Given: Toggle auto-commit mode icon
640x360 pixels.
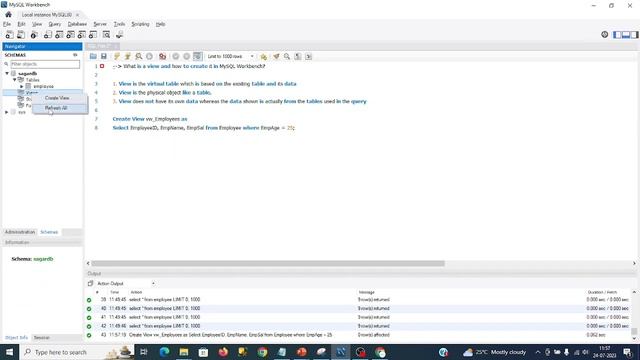Looking at the screenshot, I should click(x=198, y=56).
